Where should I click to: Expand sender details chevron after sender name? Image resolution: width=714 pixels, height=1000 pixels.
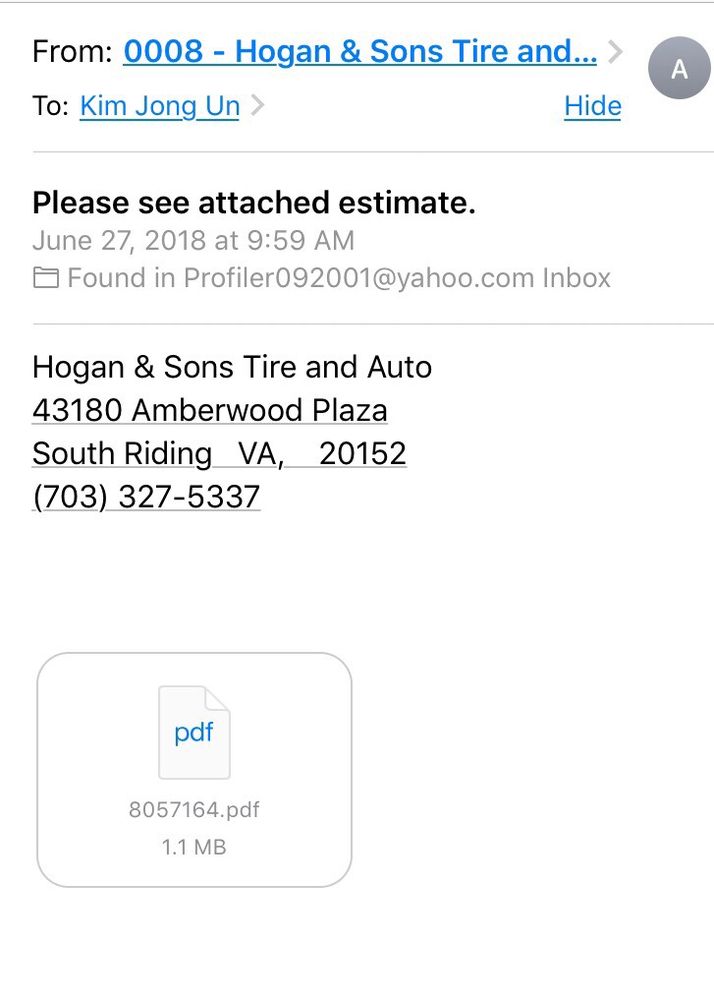615,52
